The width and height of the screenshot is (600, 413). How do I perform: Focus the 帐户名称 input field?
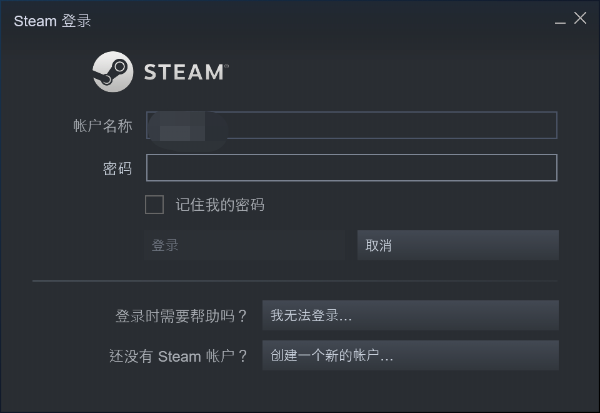pyautogui.click(x=351, y=125)
